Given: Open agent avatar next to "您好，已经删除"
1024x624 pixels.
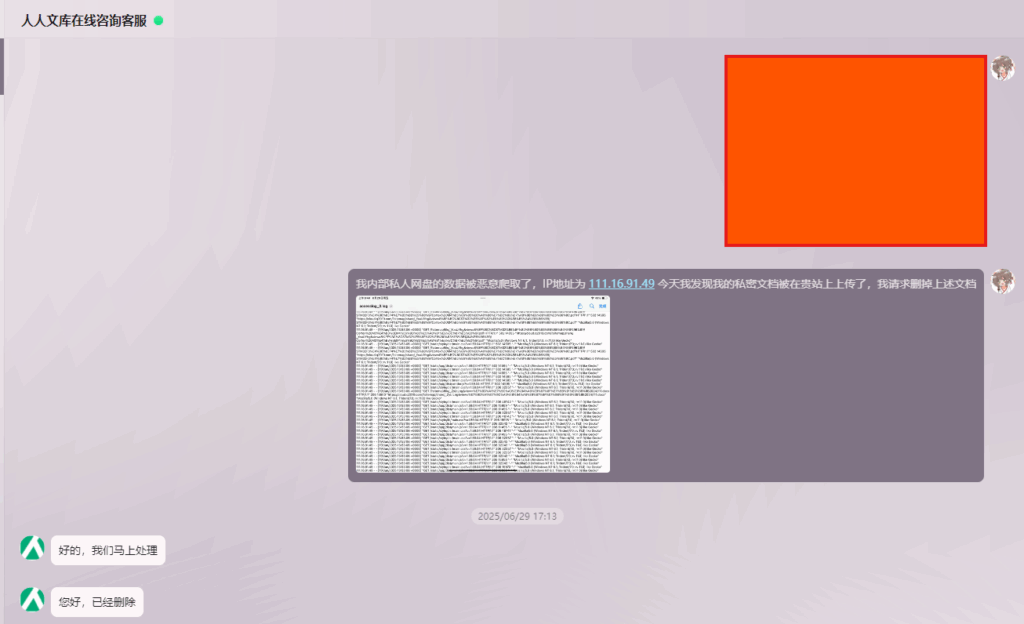Looking at the screenshot, I should (x=33, y=600).
